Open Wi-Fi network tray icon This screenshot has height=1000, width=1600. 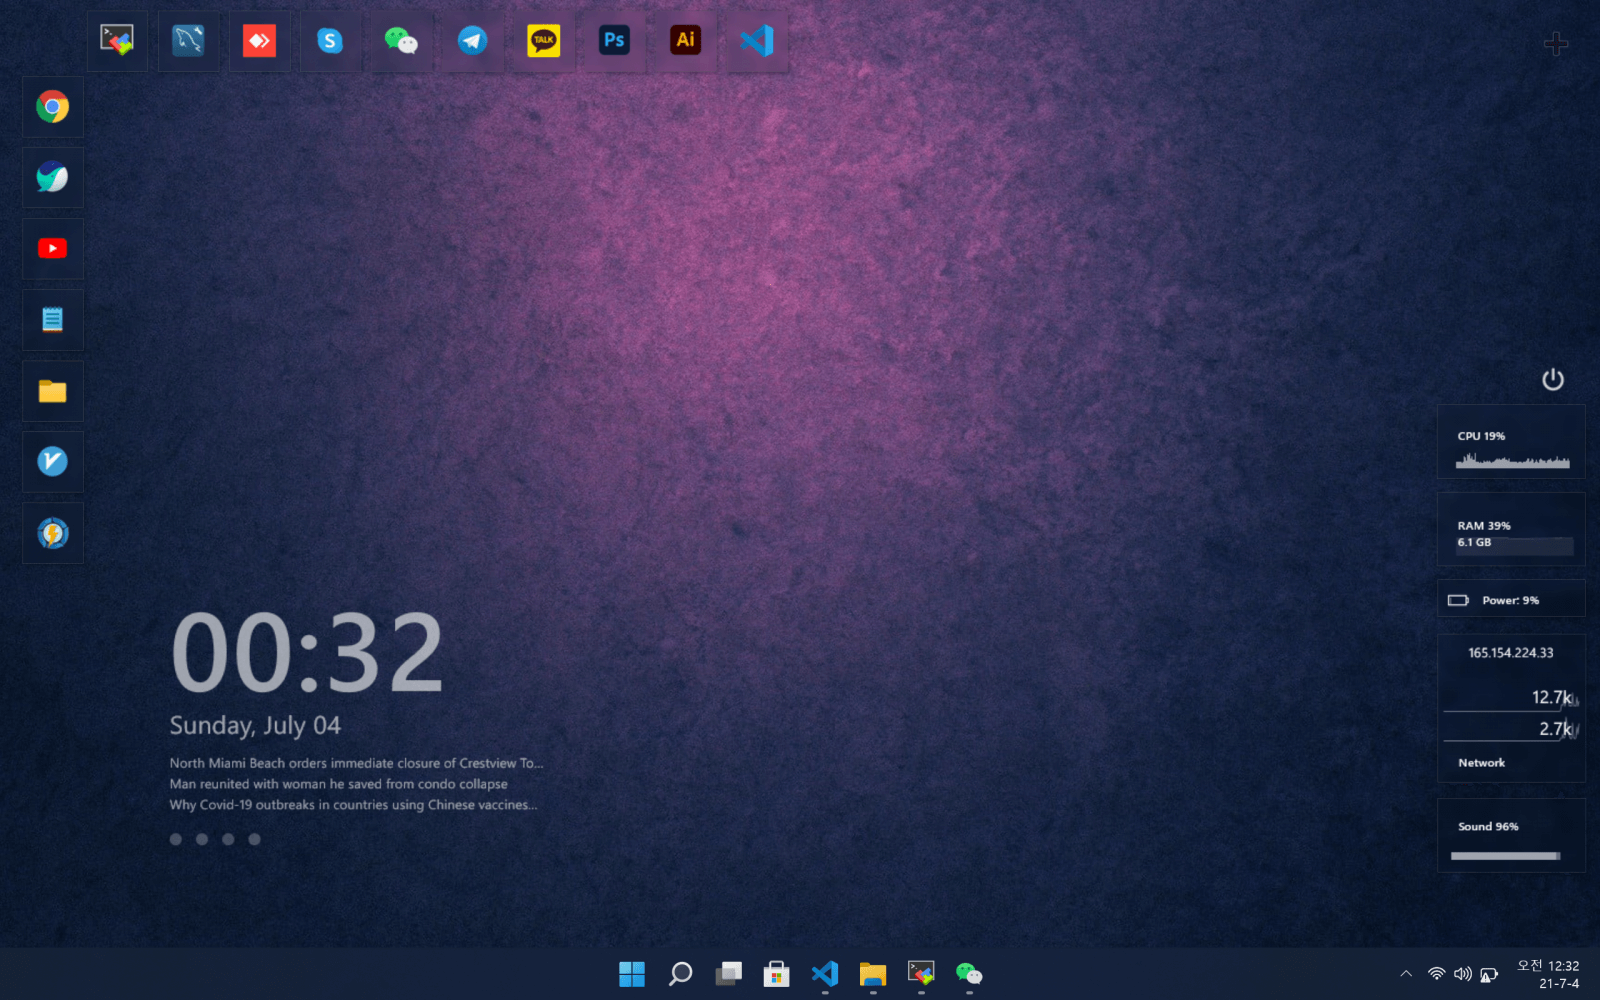(x=1436, y=974)
